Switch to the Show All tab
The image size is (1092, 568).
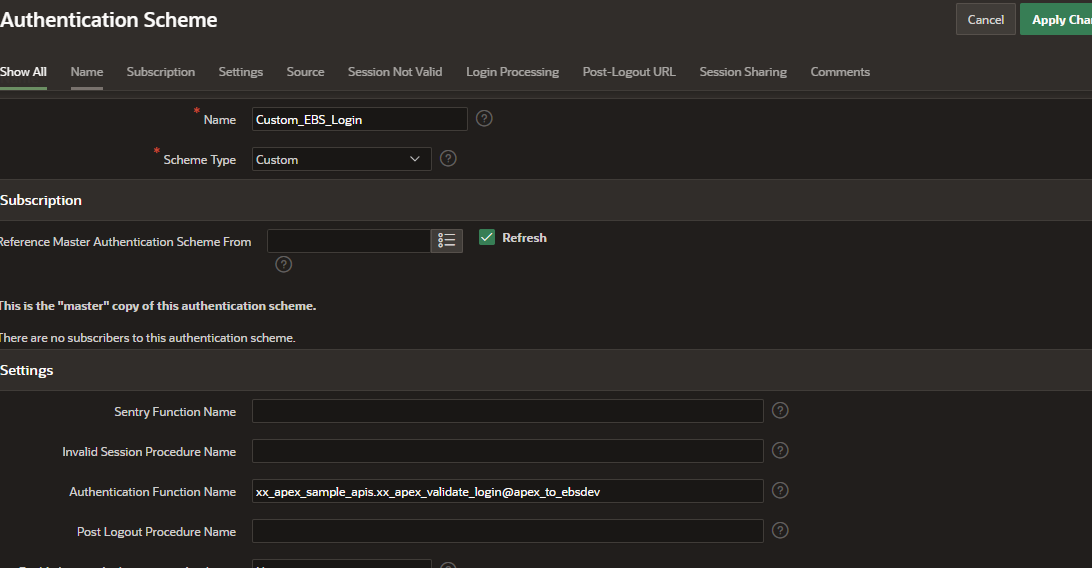pyautogui.click(x=23, y=72)
